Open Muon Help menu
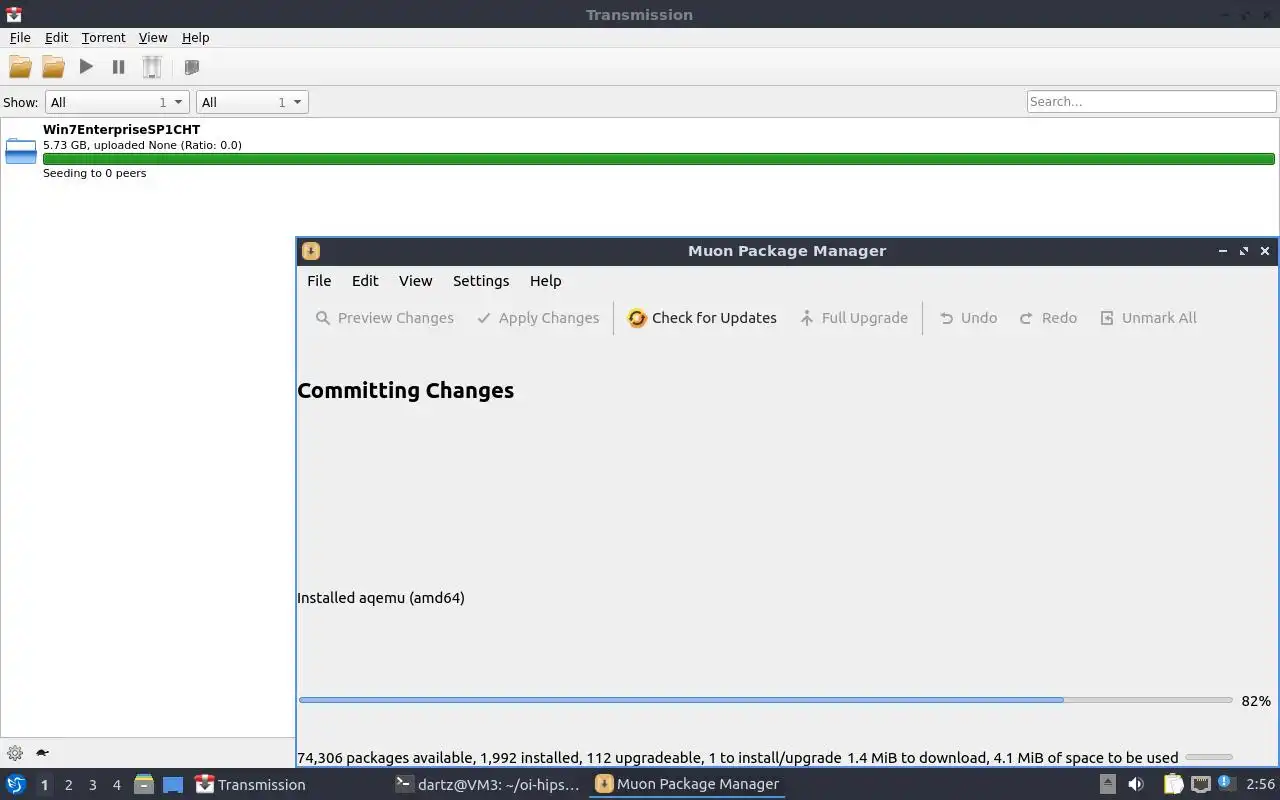 (545, 281)
